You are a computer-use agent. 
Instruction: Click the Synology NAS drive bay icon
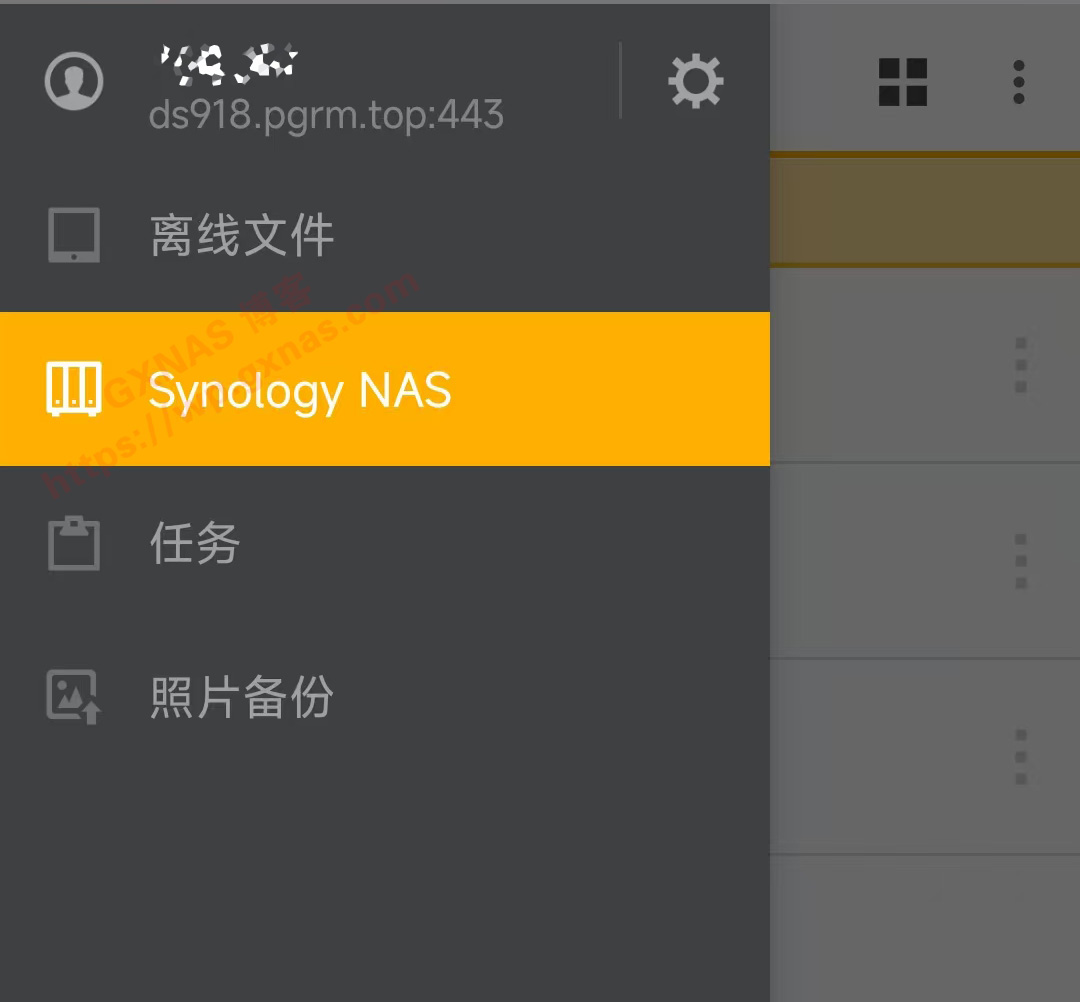pyautogui.click(x=74, y=389)
